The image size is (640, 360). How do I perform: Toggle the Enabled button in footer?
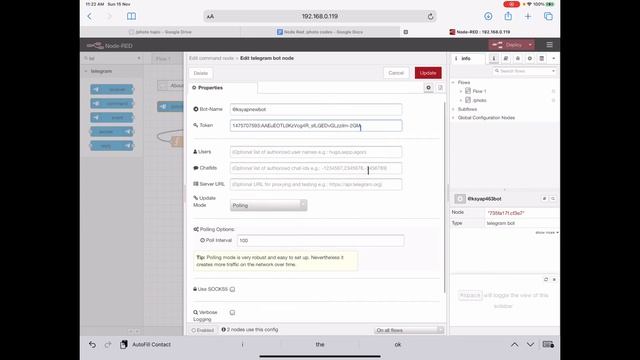click(203, 330)
